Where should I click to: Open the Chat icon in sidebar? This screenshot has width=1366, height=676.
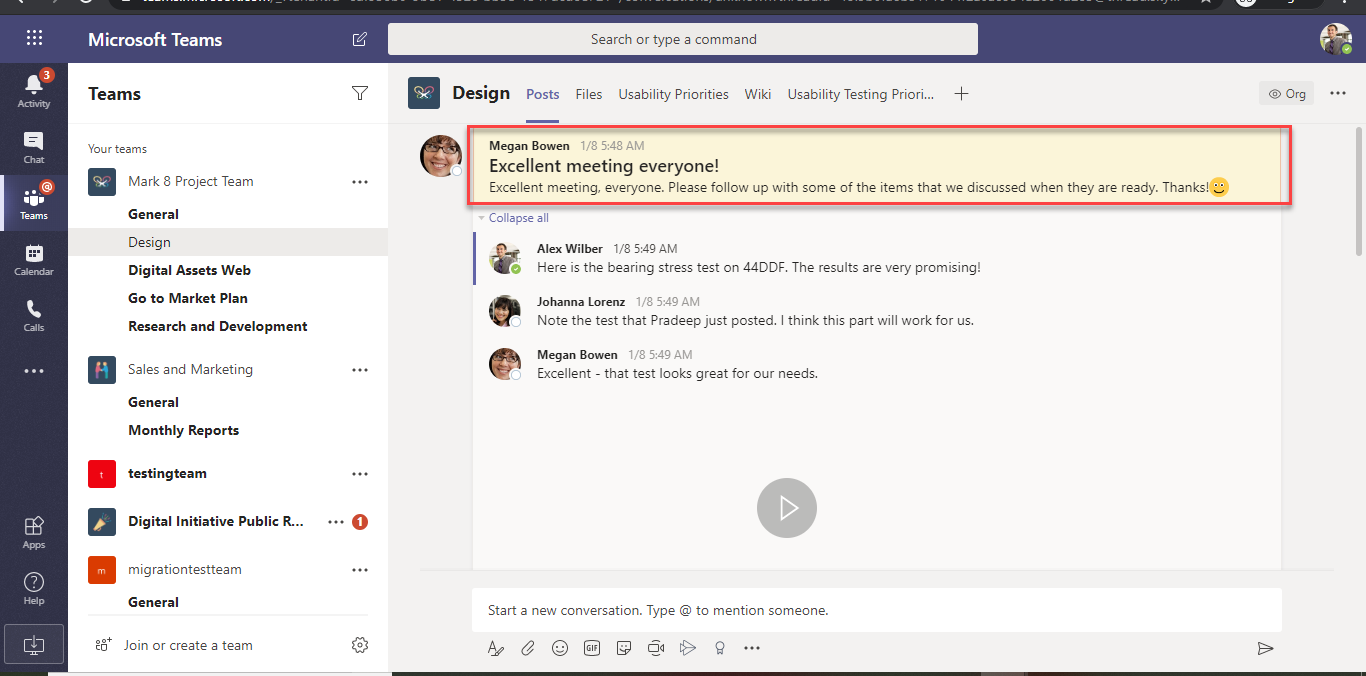coord(34,147)
